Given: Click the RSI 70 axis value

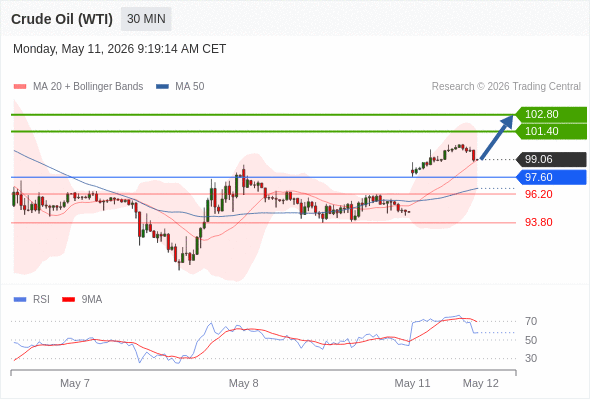Looking at the screenshot, I should tap(531, 321).
